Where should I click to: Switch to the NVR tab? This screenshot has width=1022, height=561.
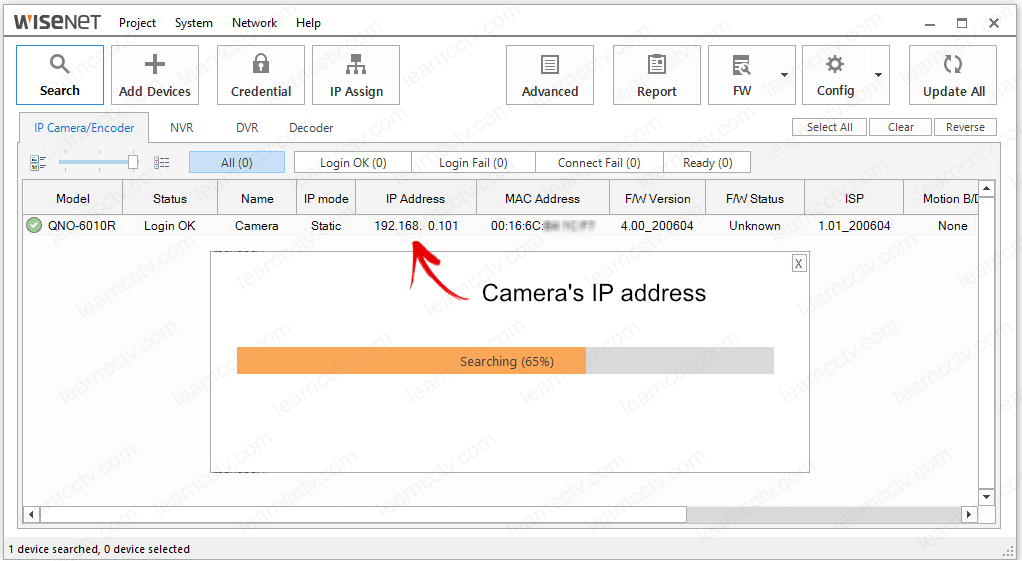pos(181,128)
